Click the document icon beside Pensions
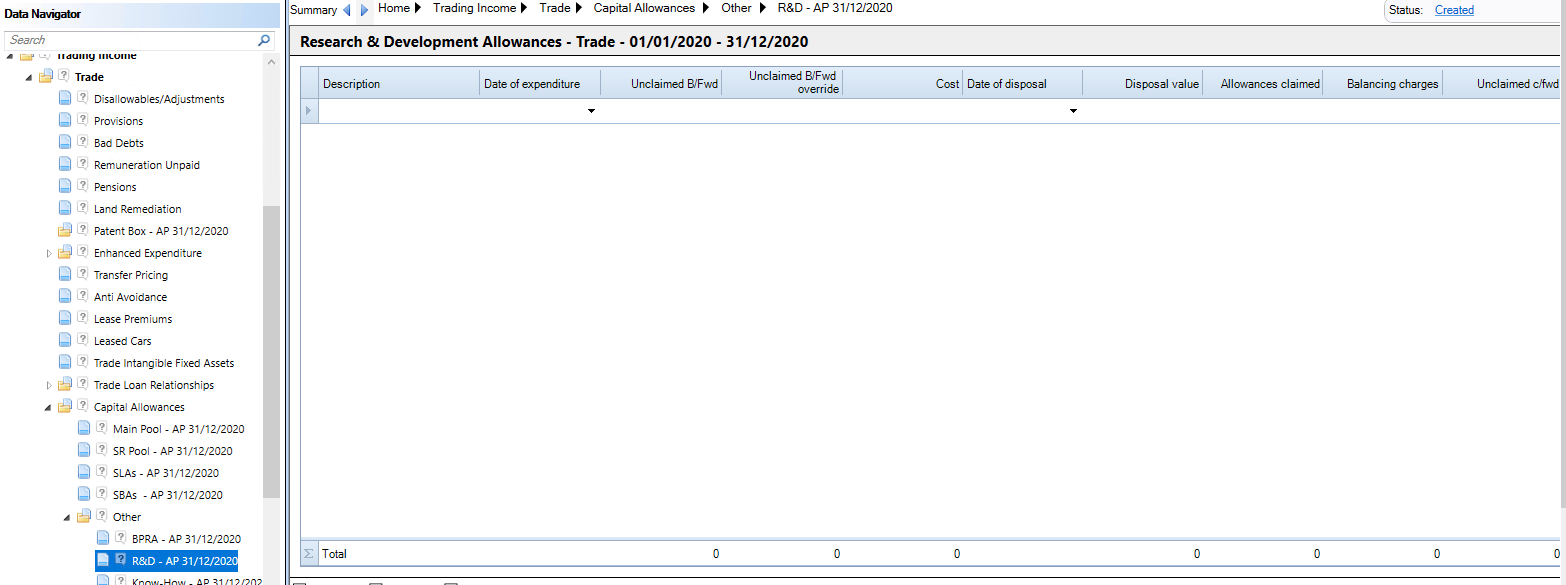Viewport: 1566px width, 585px height. (x=65, y=186)
